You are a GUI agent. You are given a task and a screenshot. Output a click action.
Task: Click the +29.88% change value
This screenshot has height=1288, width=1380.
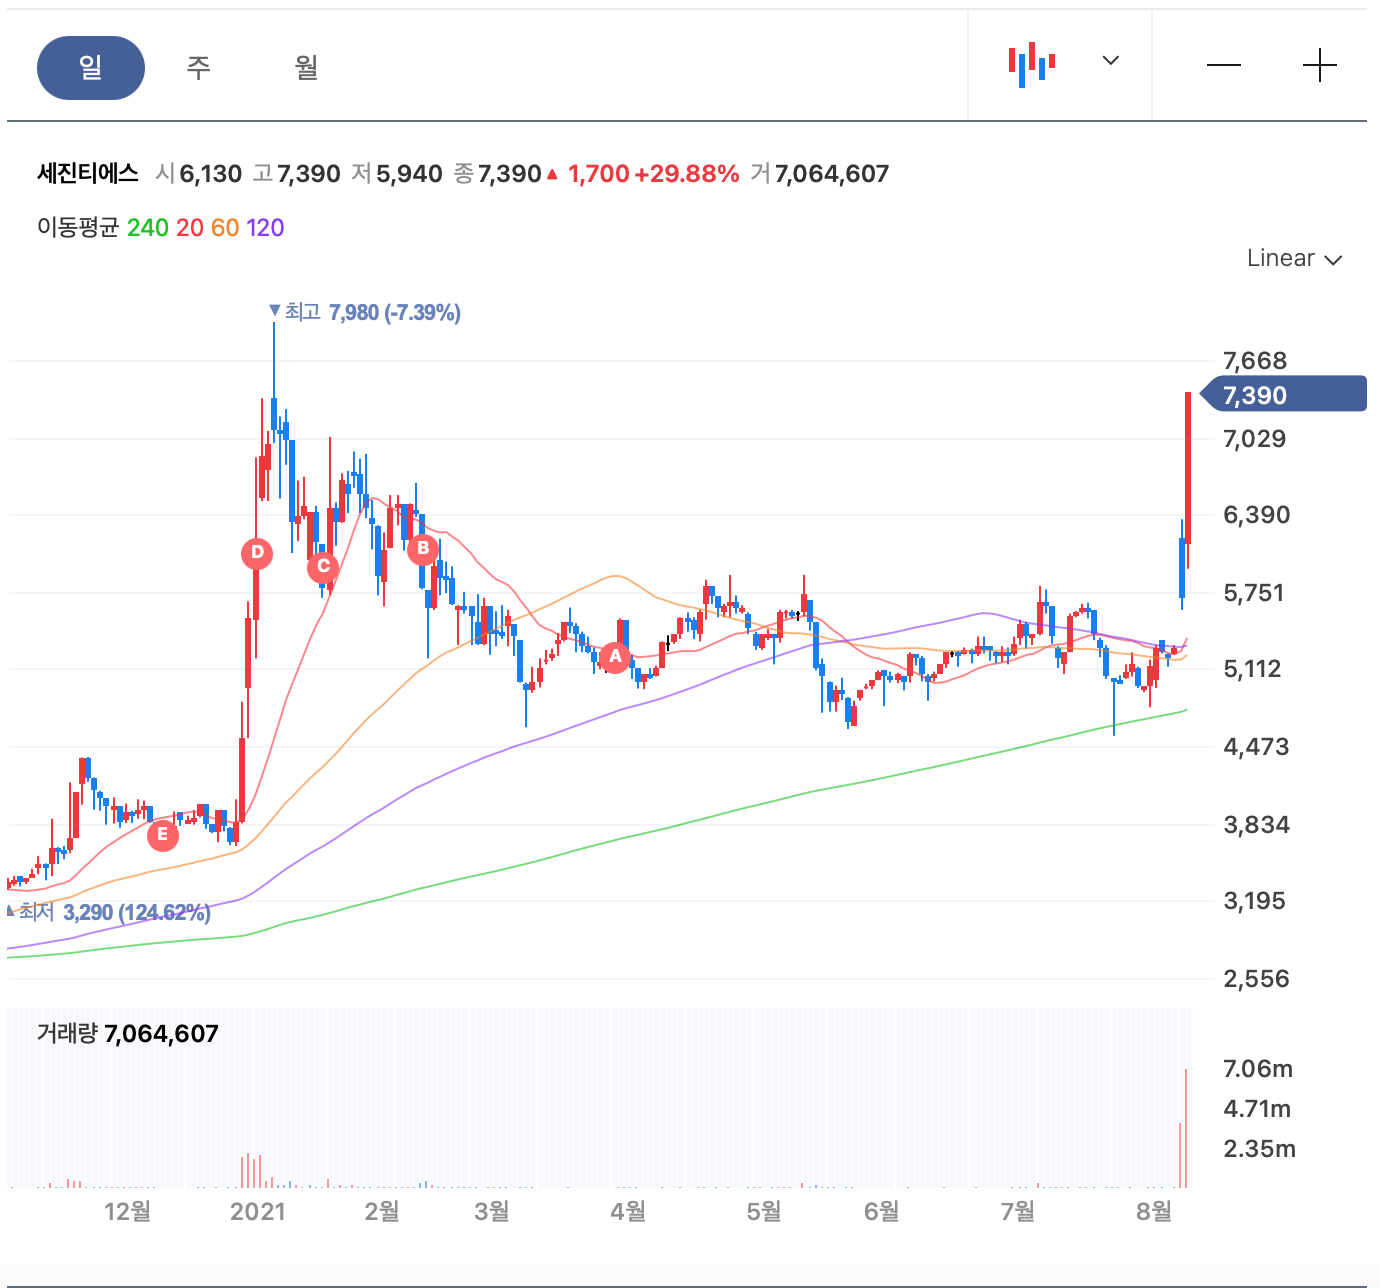[x=687, y=174]
